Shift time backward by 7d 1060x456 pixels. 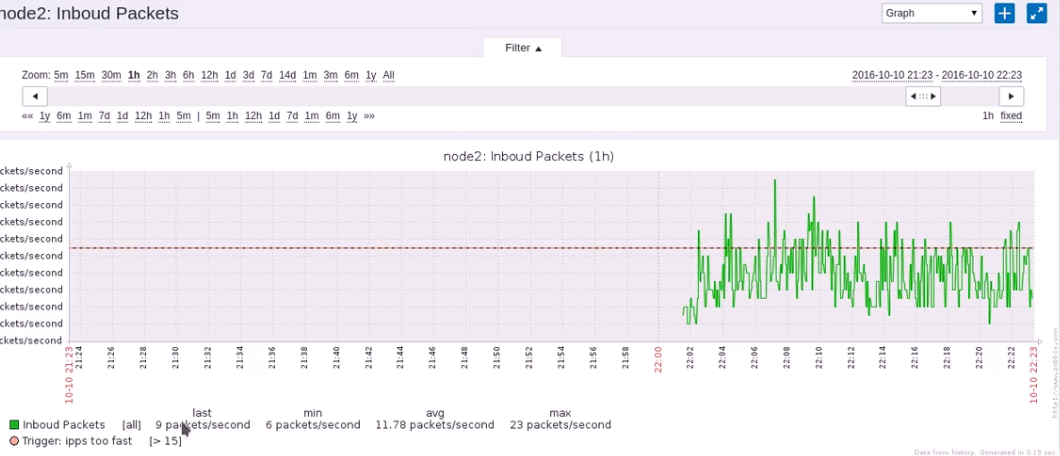tap(104, 116)
